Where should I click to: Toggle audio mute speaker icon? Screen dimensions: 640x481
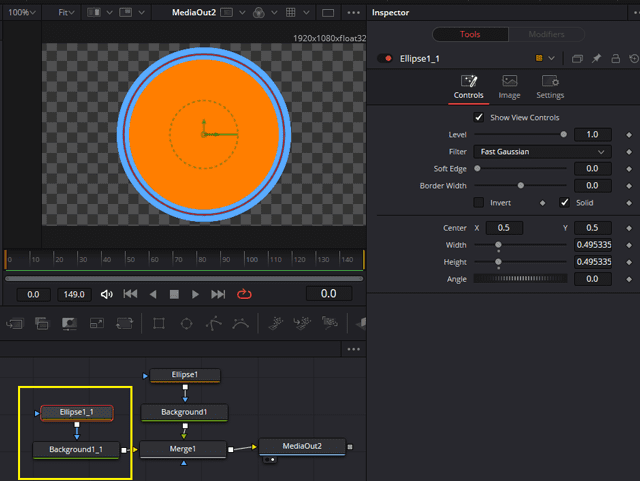[x=107, y=294]
